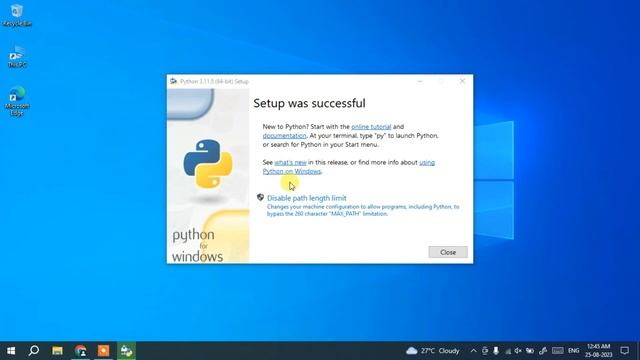Viewport: 640px width, 360px height.
Task: Click the Python logo in the setup sidebar
Action: coord(208,164)
